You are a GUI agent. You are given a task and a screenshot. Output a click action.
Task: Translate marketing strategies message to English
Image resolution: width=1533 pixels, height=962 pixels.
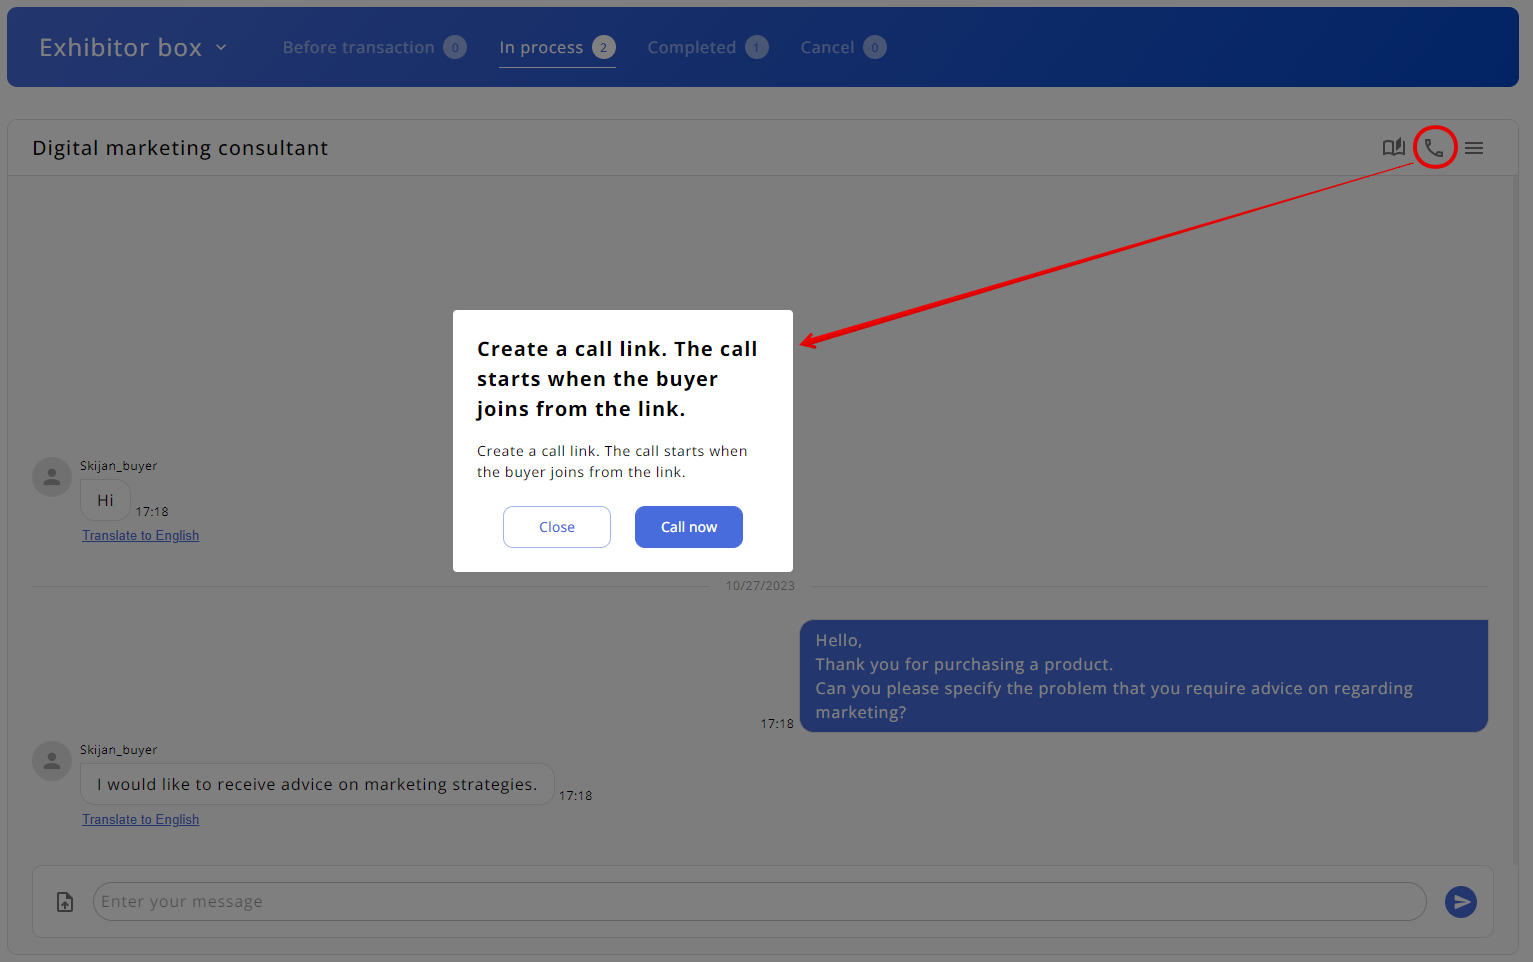click(x=140, y=820)
